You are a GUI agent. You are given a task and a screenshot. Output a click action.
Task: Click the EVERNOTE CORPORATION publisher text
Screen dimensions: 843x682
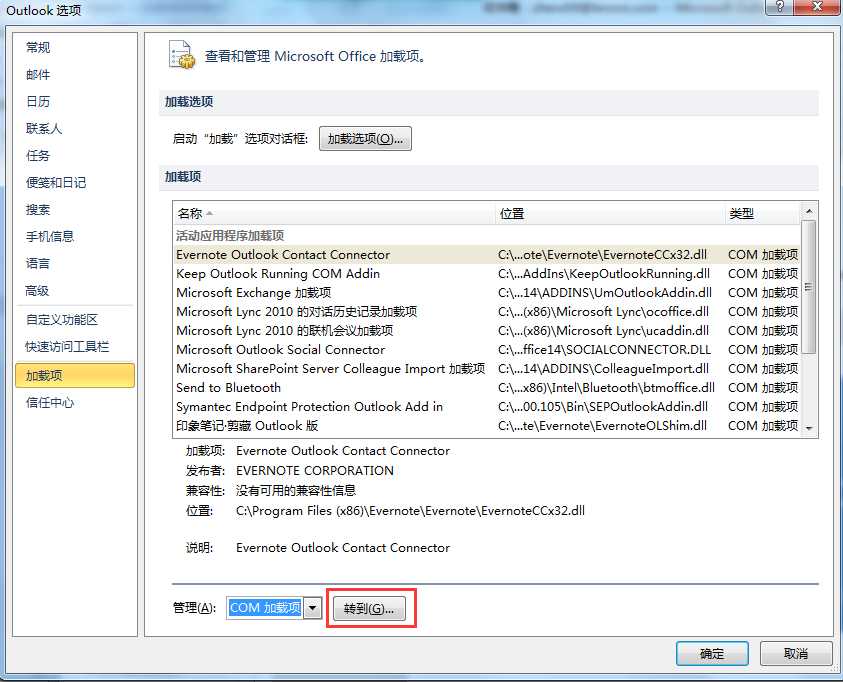pyautogui.click(x=315, y=471)
